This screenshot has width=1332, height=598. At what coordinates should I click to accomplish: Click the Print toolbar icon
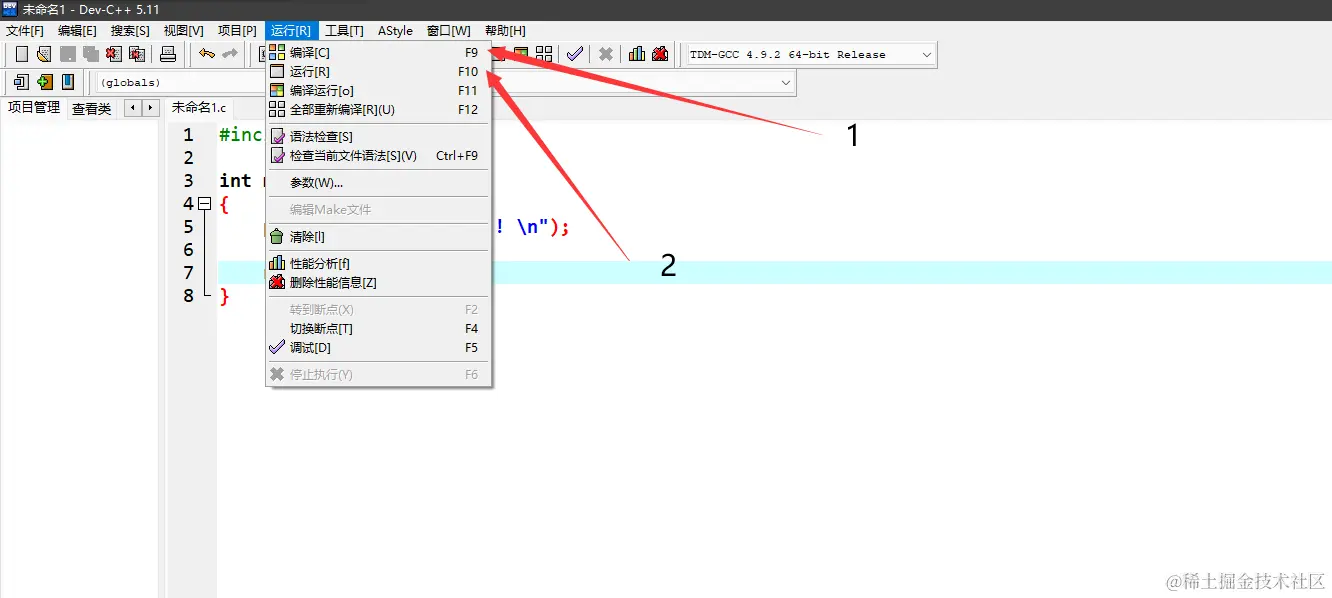168,54
